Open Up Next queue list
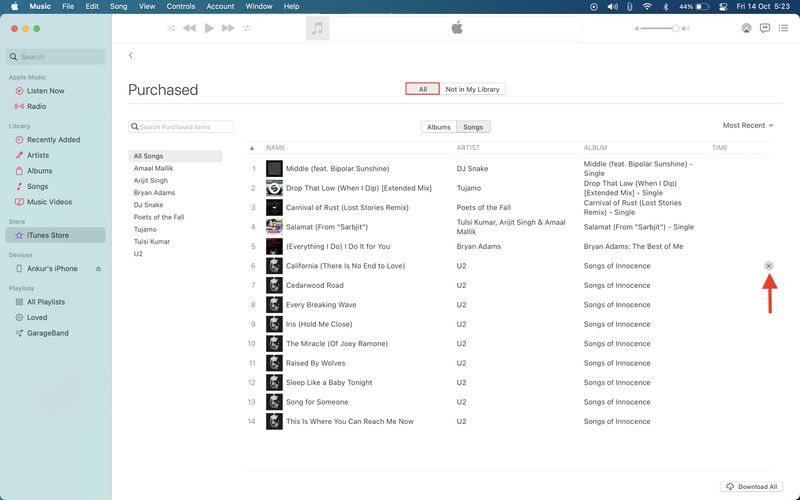The width and height of the screenshot is (800, 500). [x=784, y=28]
